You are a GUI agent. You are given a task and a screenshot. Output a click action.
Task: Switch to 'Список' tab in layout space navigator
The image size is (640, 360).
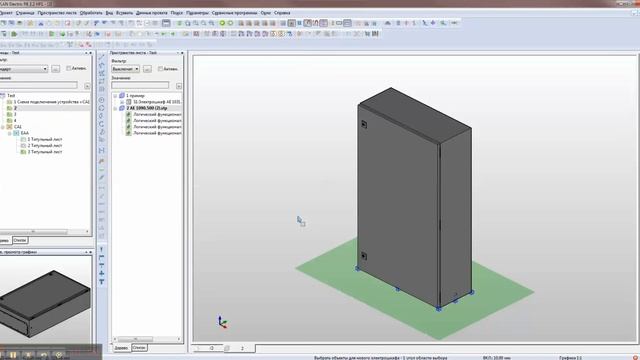coord(139,348)
